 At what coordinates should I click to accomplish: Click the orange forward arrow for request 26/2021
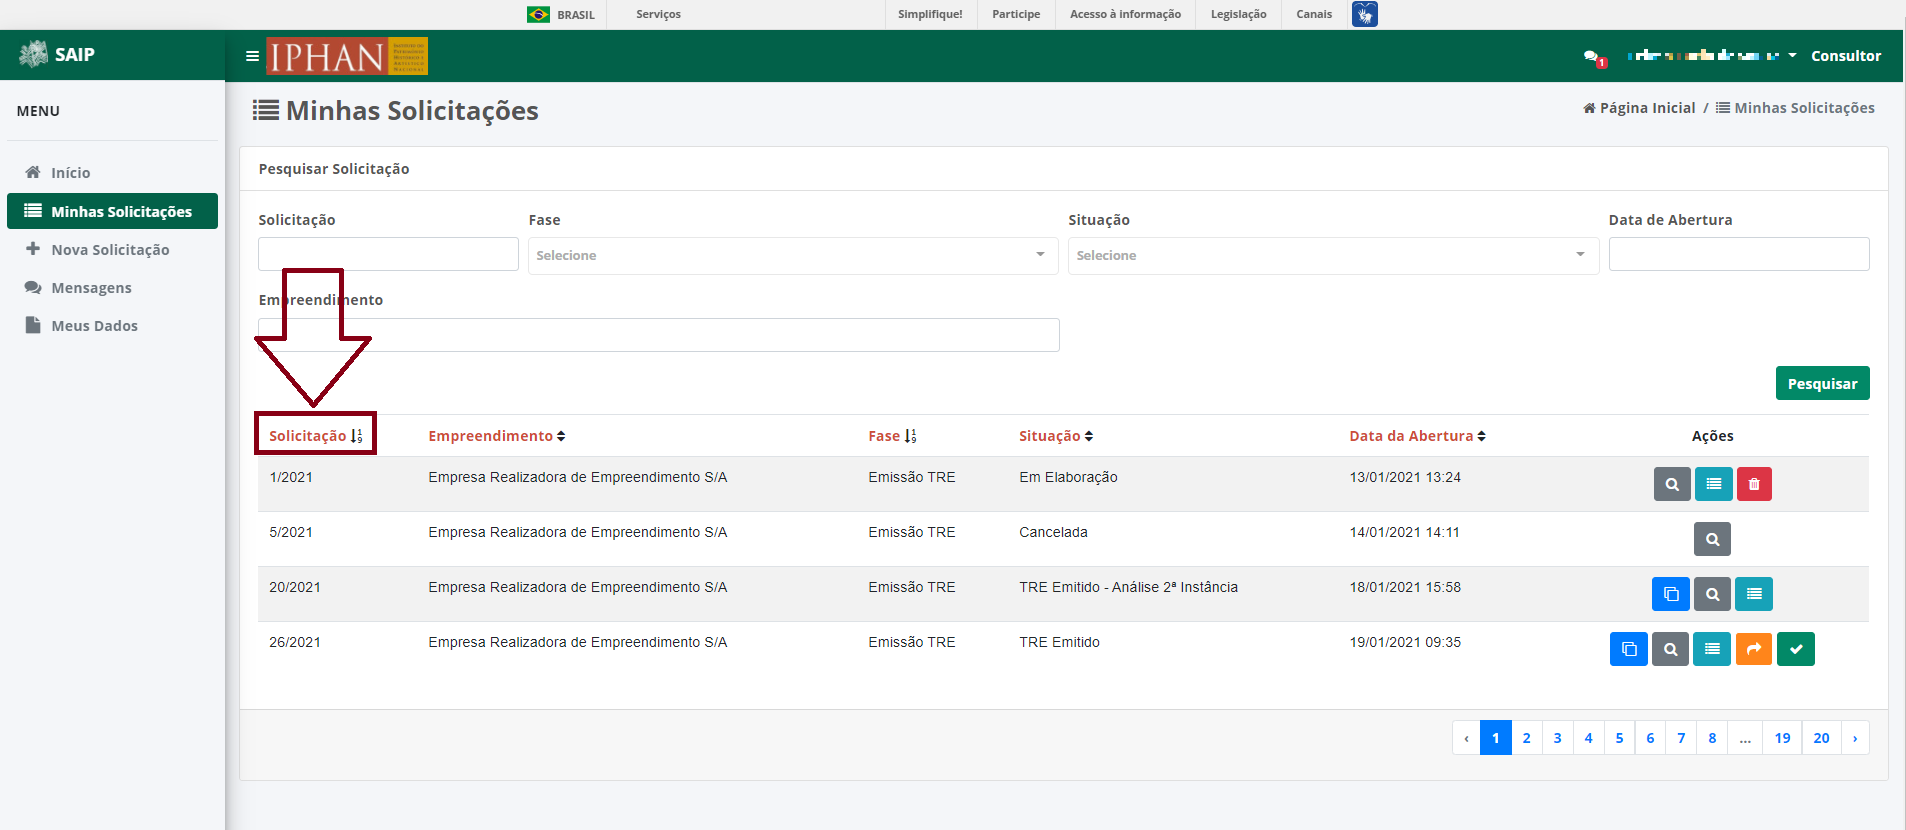[1754, 649]
